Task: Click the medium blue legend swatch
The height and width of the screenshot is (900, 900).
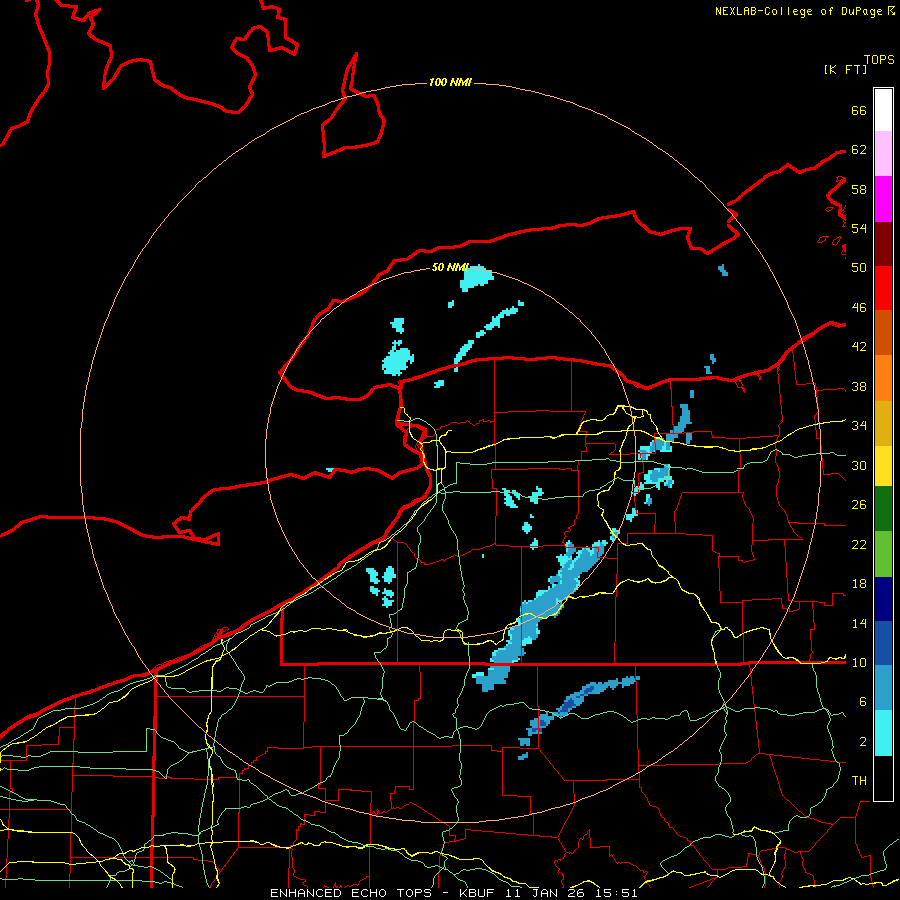Action: point(883,643)
